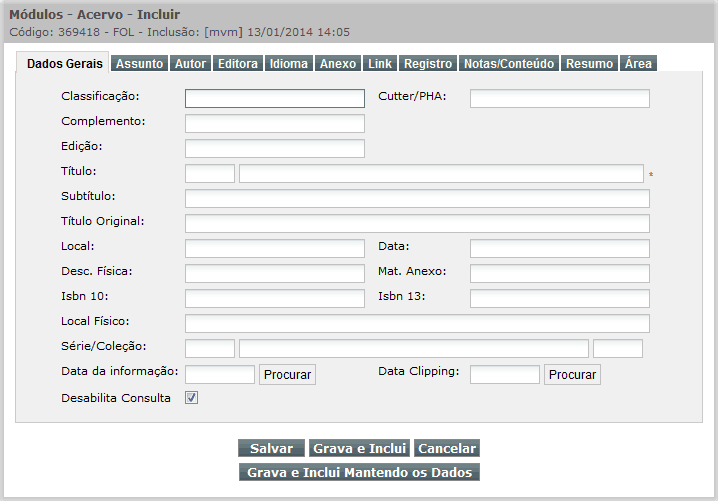
Task: Open the Anexo tab
Action: pyautogui.click(x=338, y=63)
